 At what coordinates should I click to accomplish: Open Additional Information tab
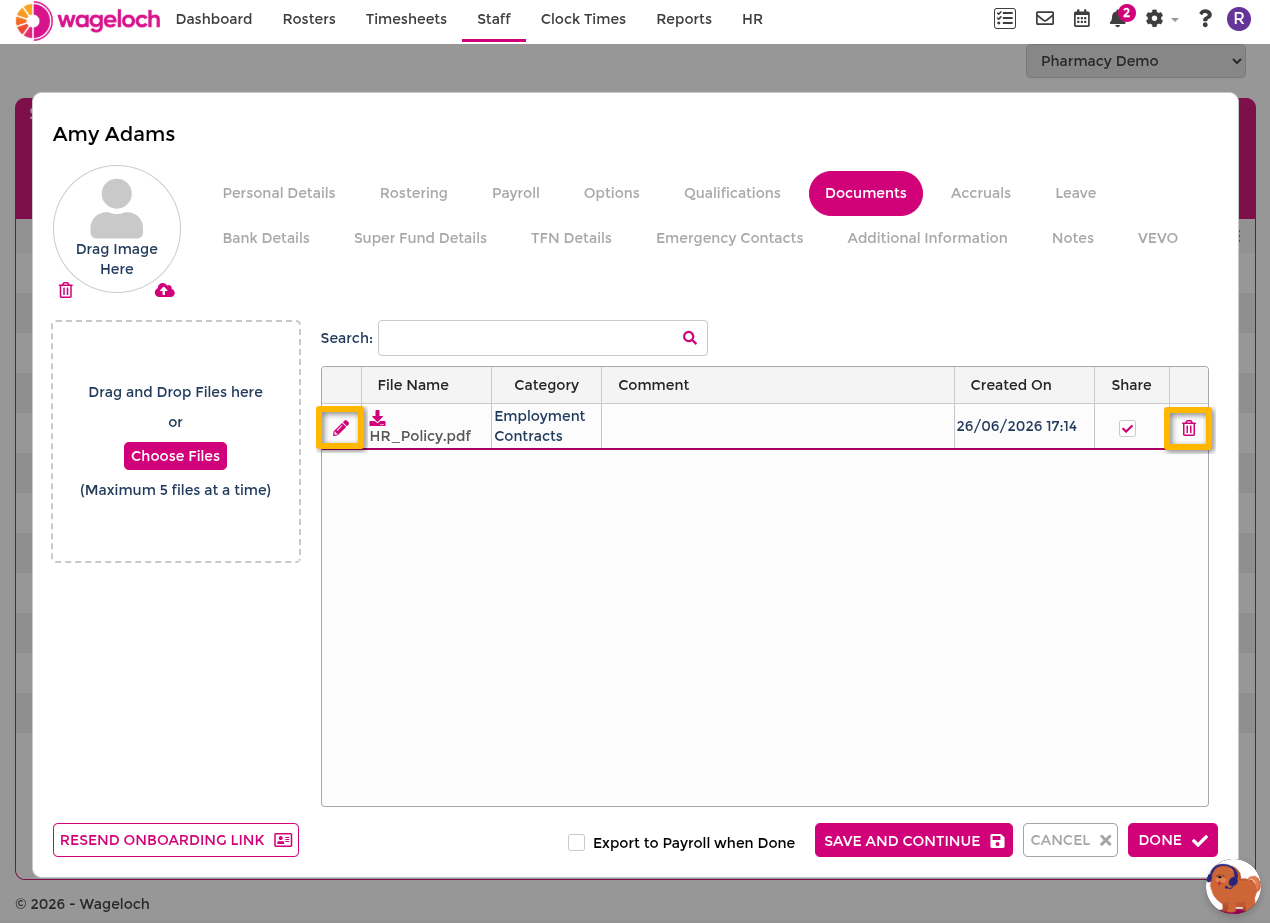pos(928,238)
